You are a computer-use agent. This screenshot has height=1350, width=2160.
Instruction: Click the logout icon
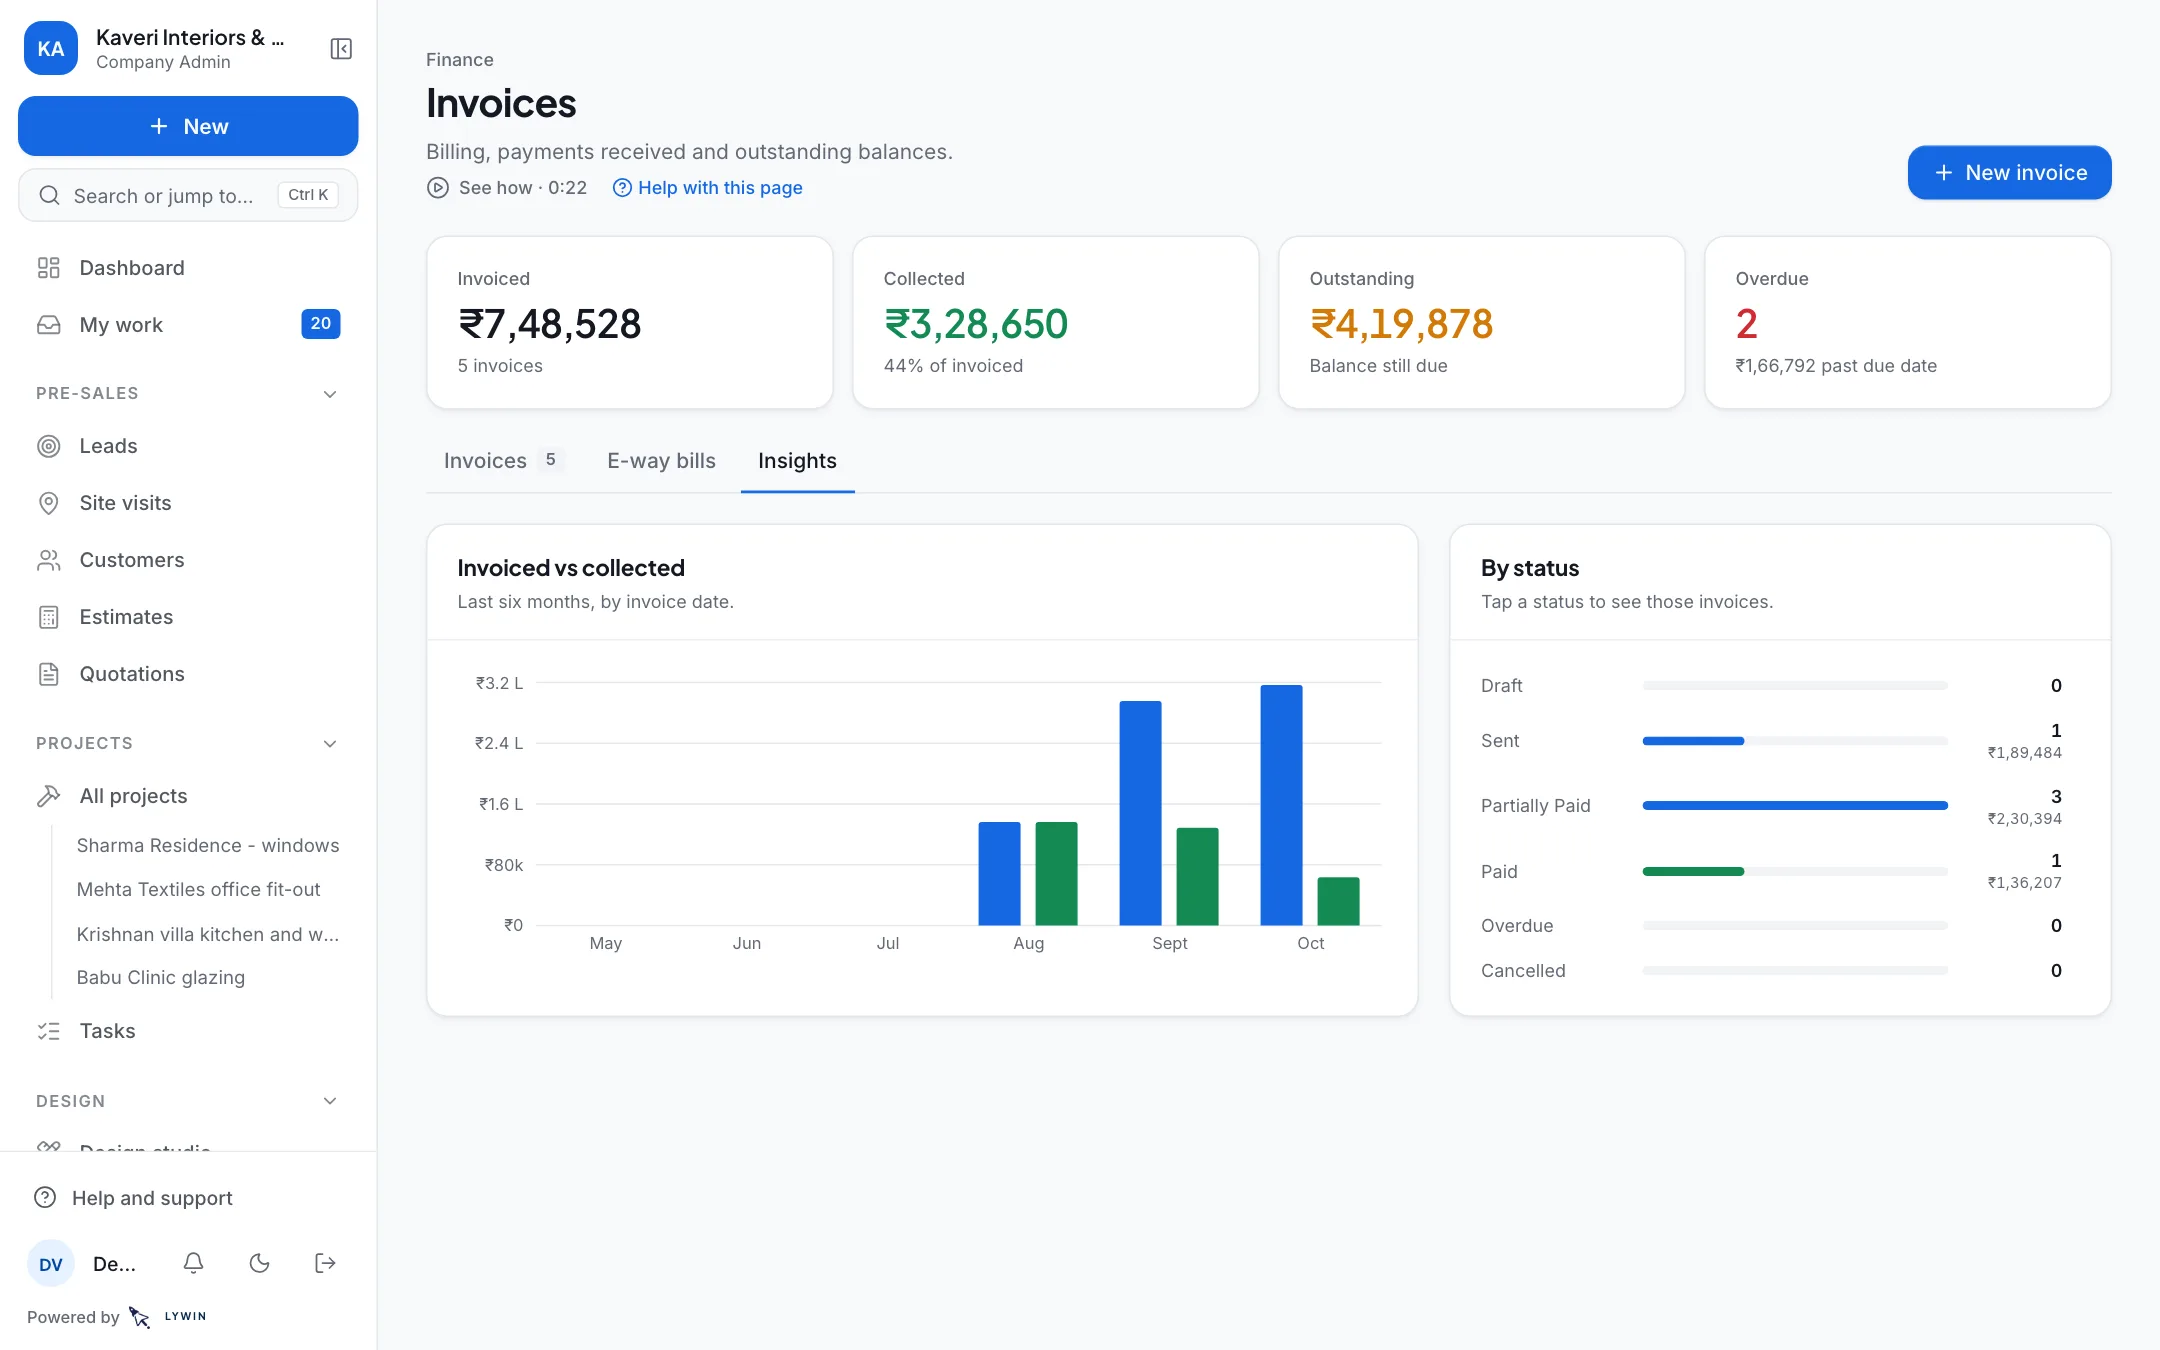pyautogui.click(x=325, y=1263)
